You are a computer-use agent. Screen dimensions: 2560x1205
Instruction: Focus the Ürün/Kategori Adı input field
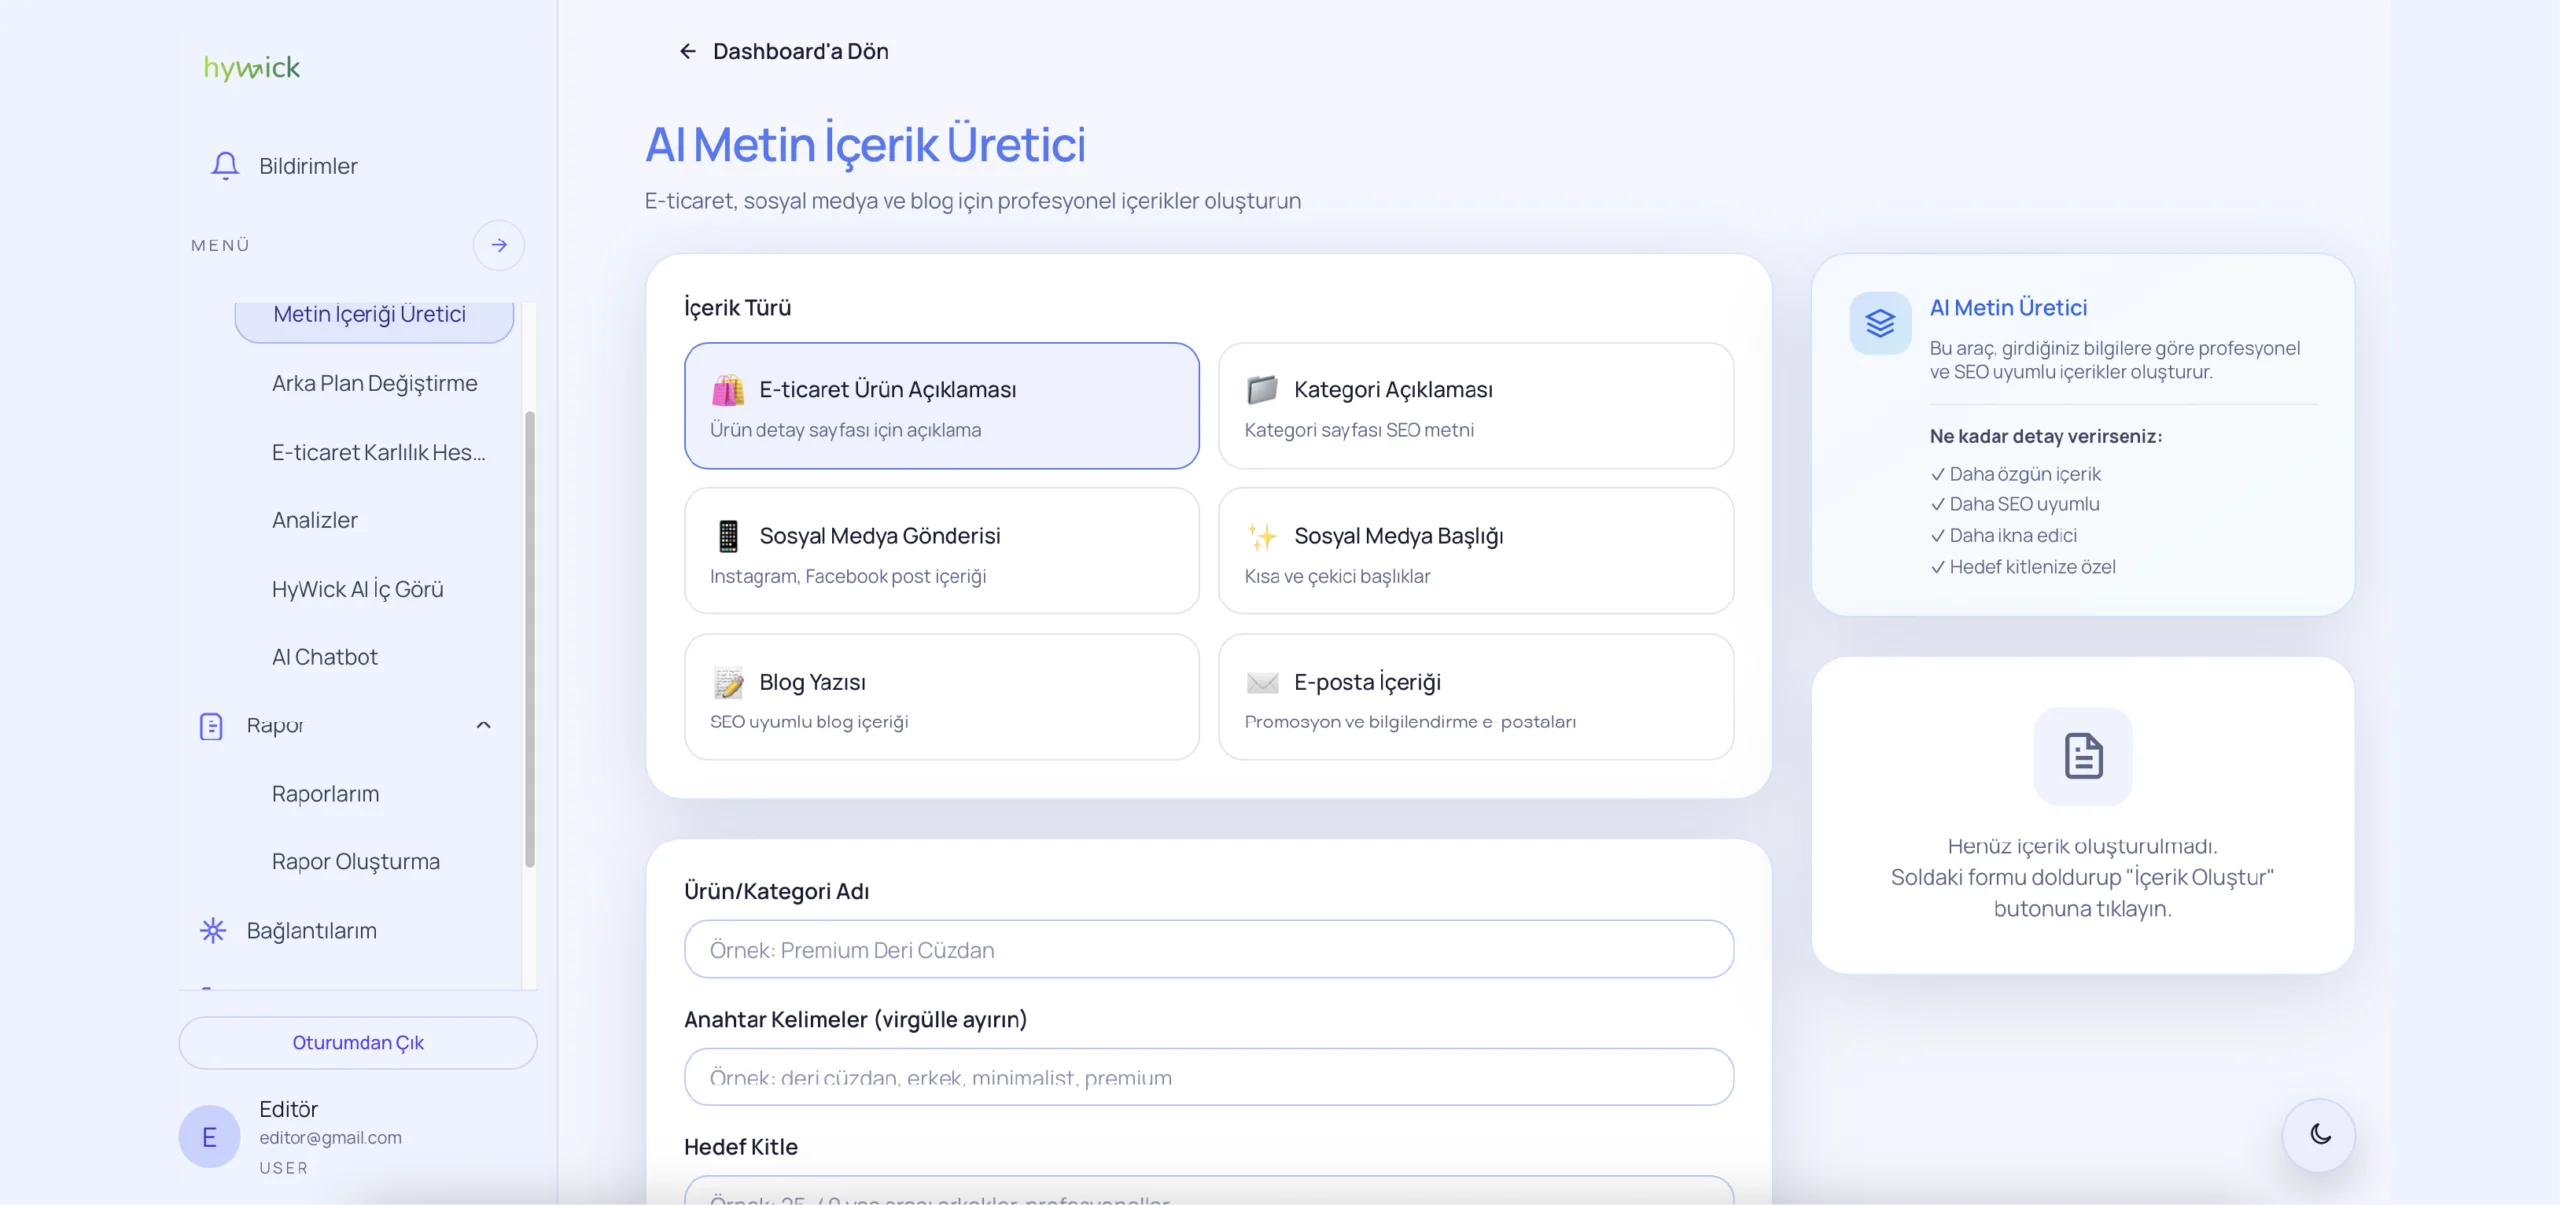click(1208, 950)
